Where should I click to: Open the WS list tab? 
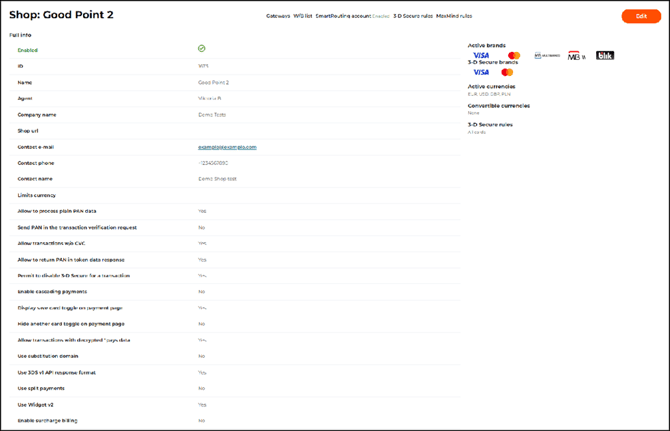(303, 16)
